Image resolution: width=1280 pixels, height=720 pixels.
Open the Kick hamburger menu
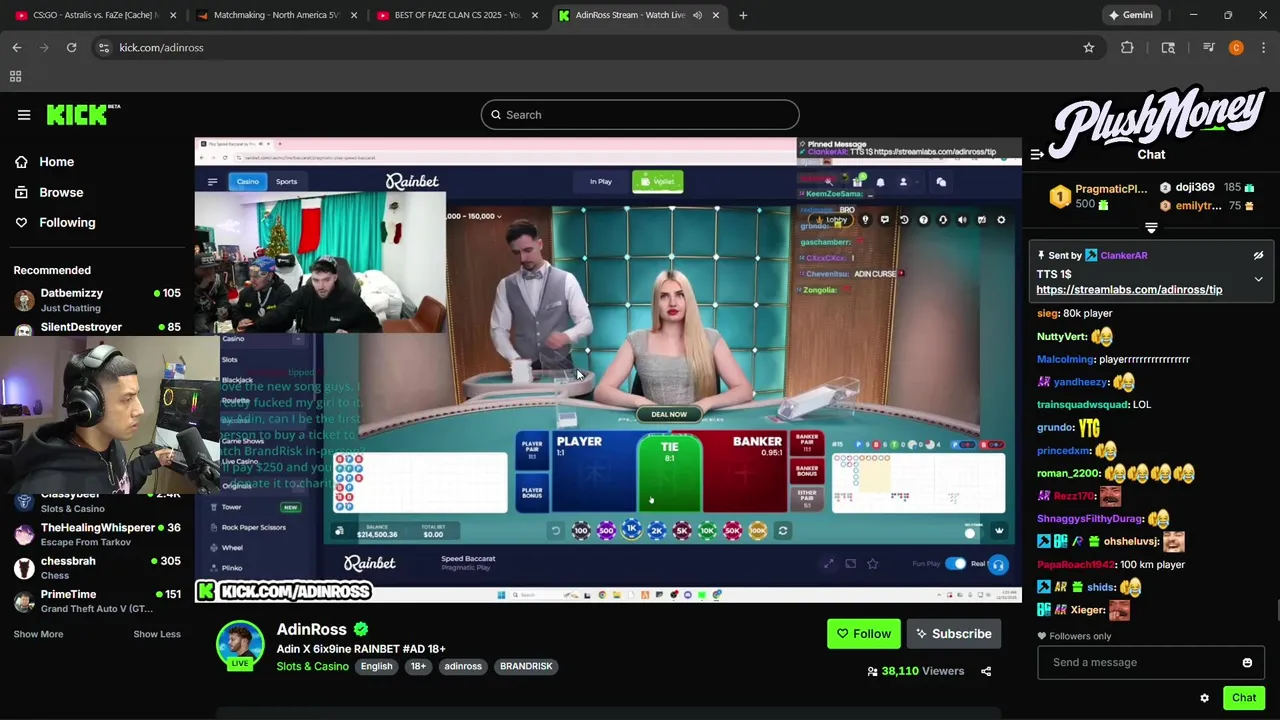24,115
